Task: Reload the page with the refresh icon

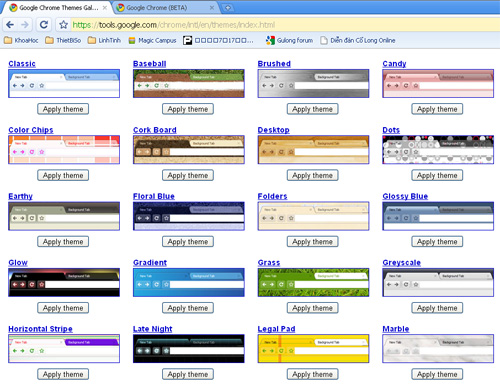Action: click(x=44, y=25)
